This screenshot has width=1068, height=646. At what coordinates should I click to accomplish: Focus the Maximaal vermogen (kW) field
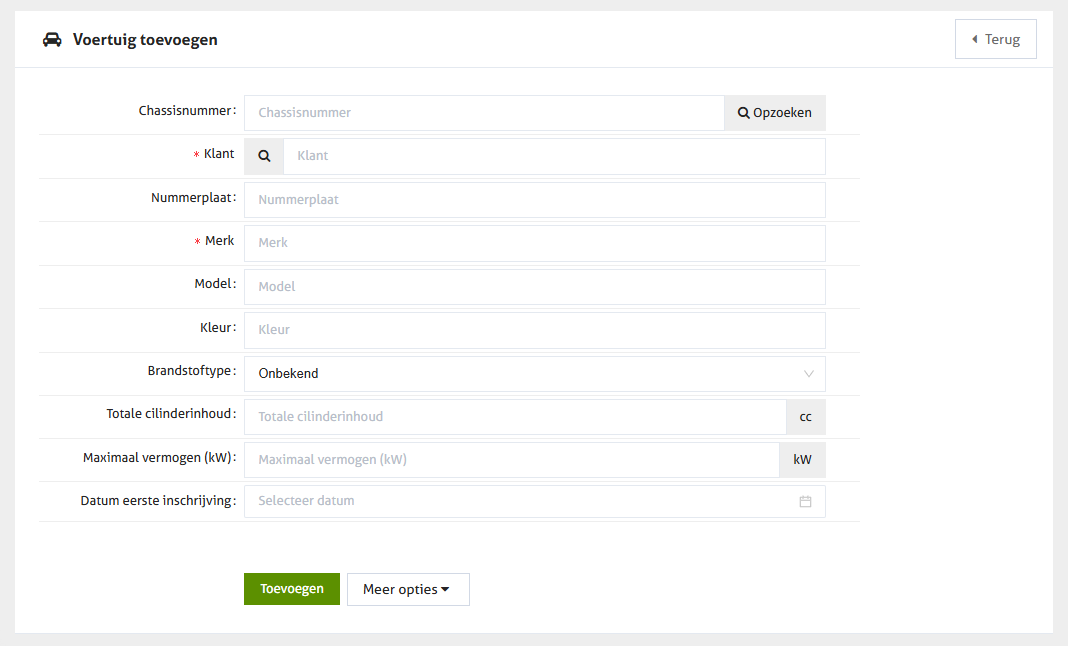tap(511, 460)
